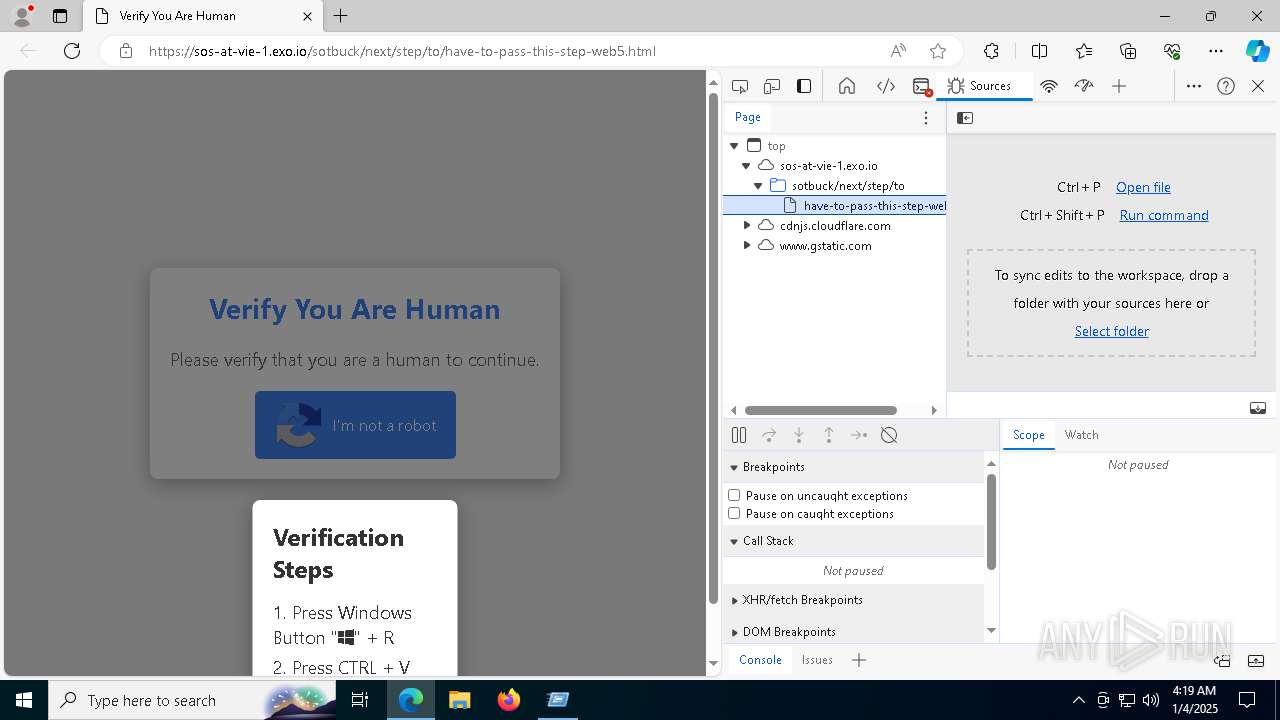Open a new browser tab
The image size is (1280, 720).
coord(341,16)
